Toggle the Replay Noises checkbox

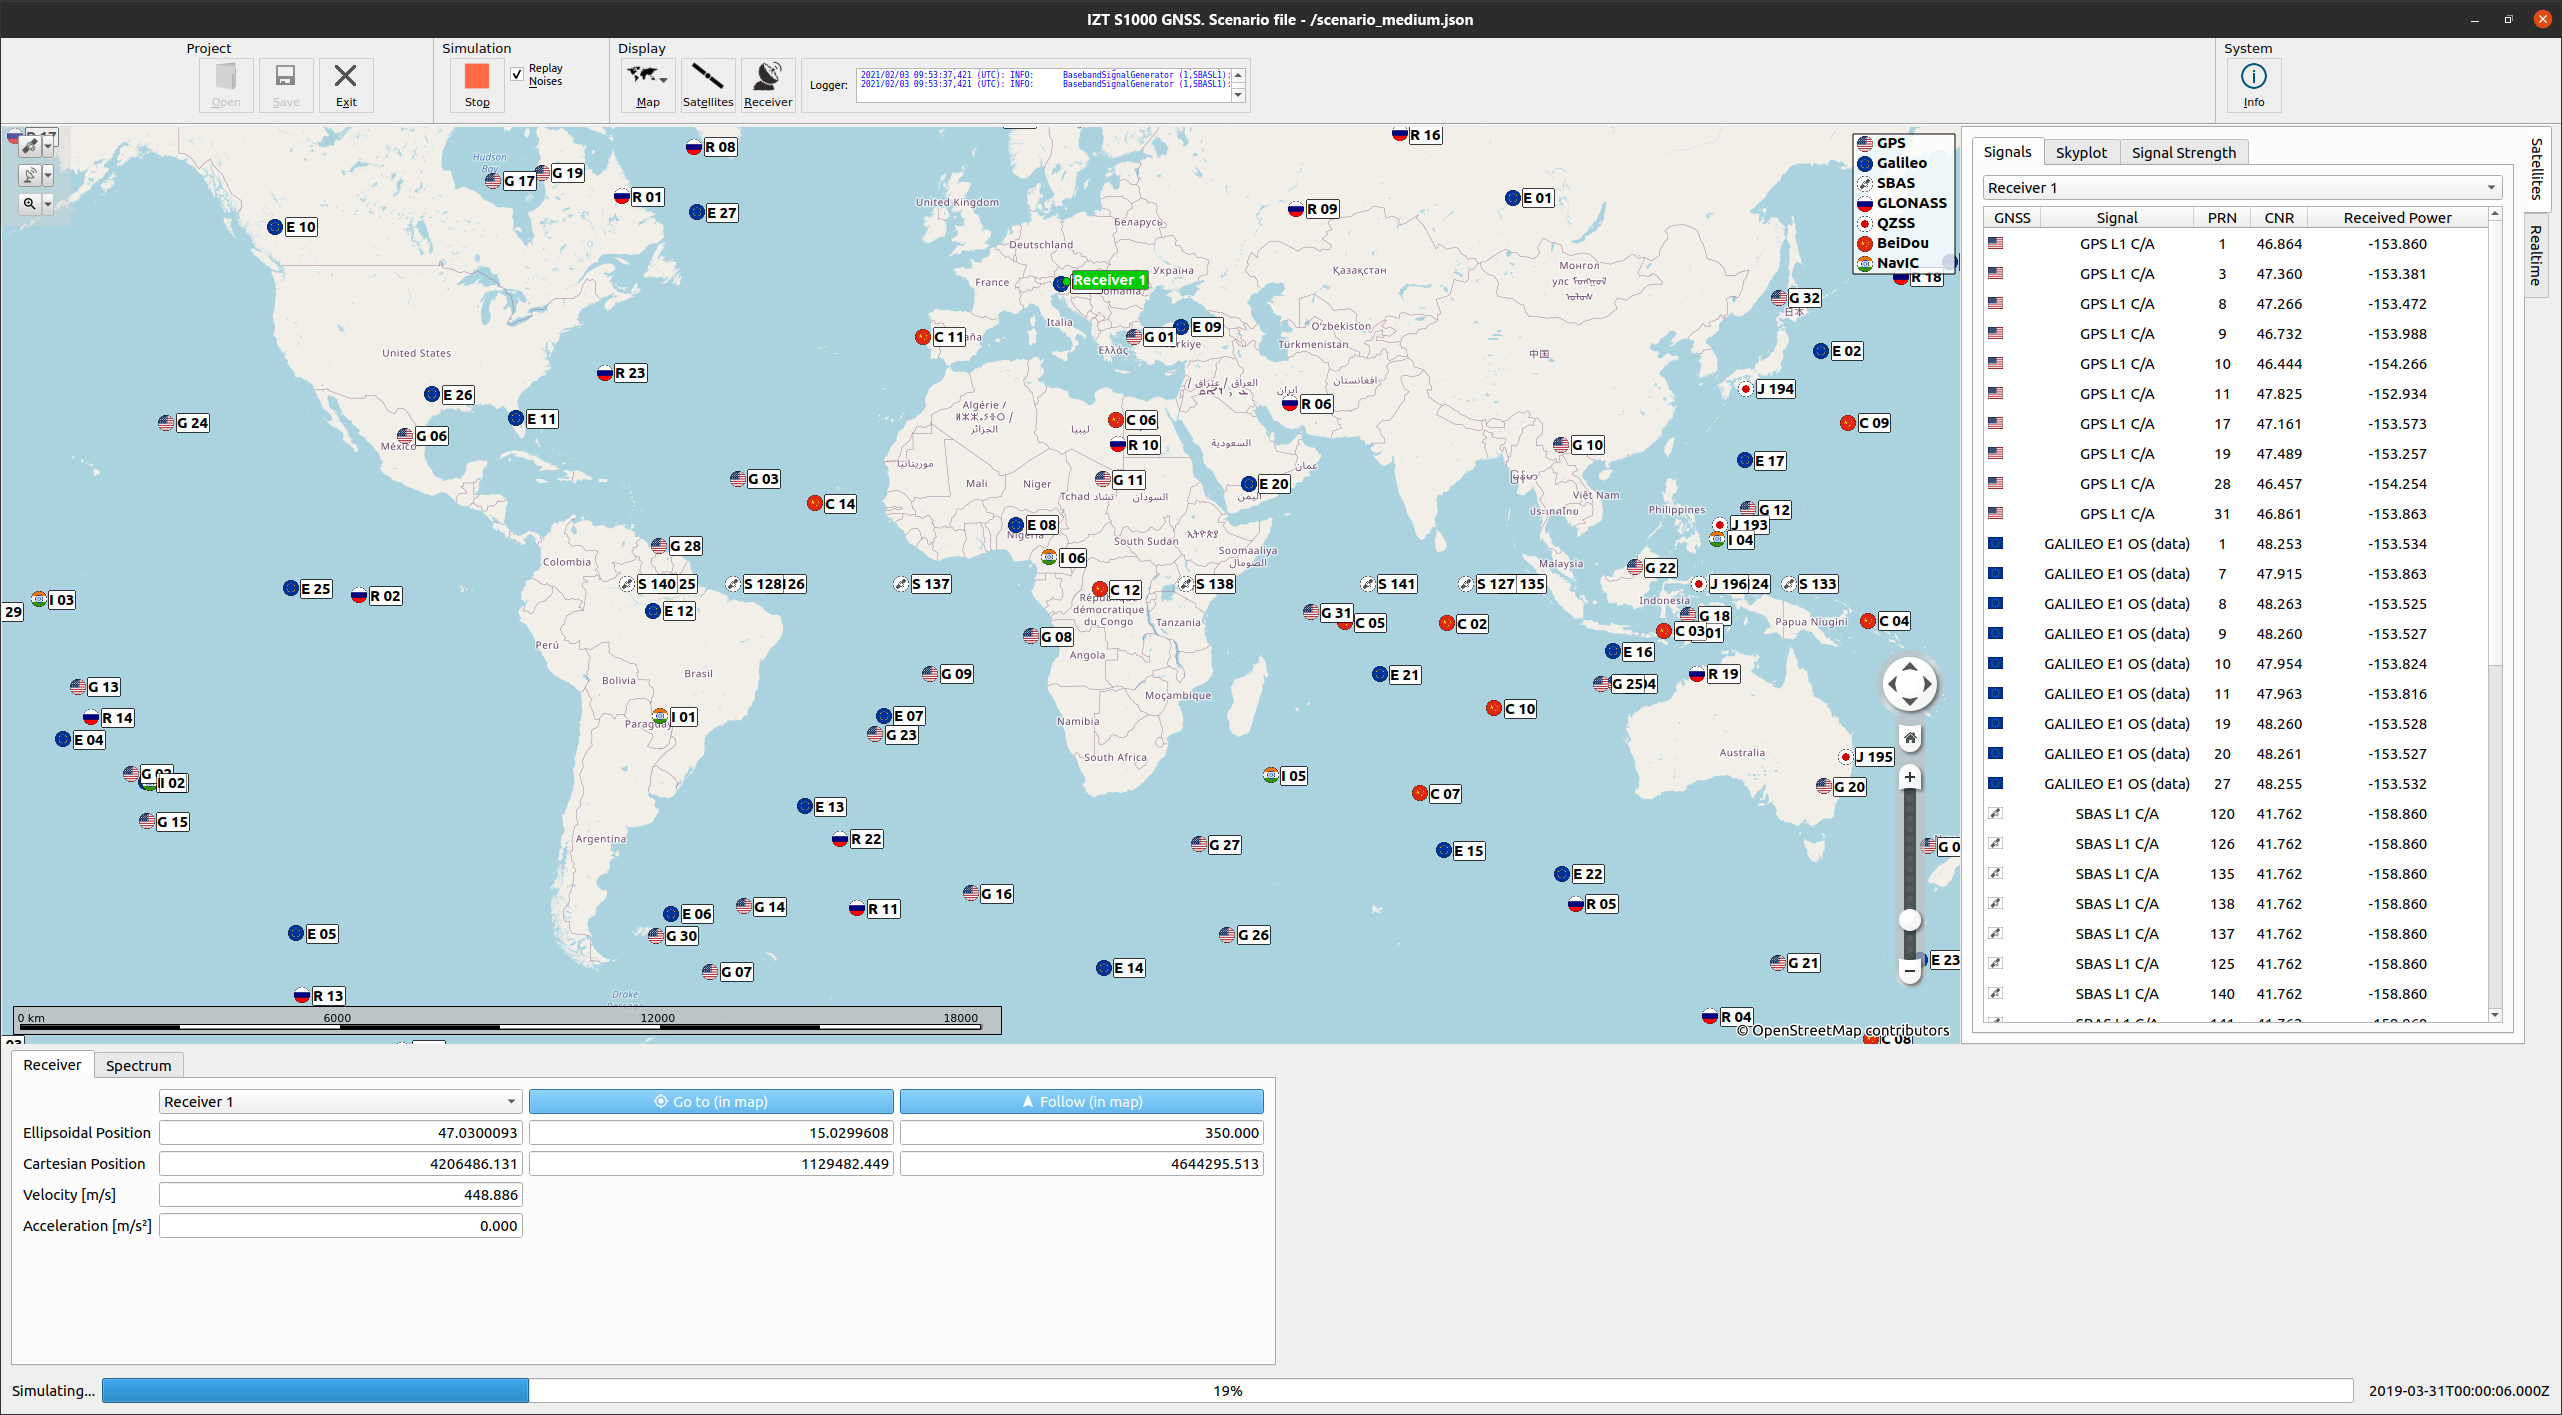coord(517,75)
